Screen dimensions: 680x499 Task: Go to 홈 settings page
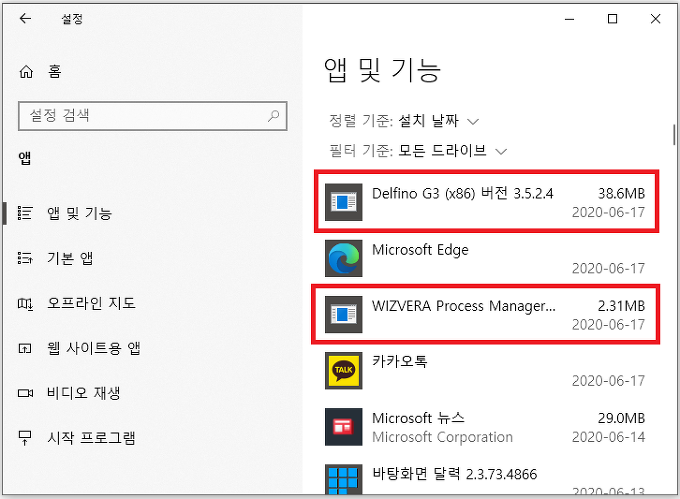pyautogui.click(x=55, y=72)
